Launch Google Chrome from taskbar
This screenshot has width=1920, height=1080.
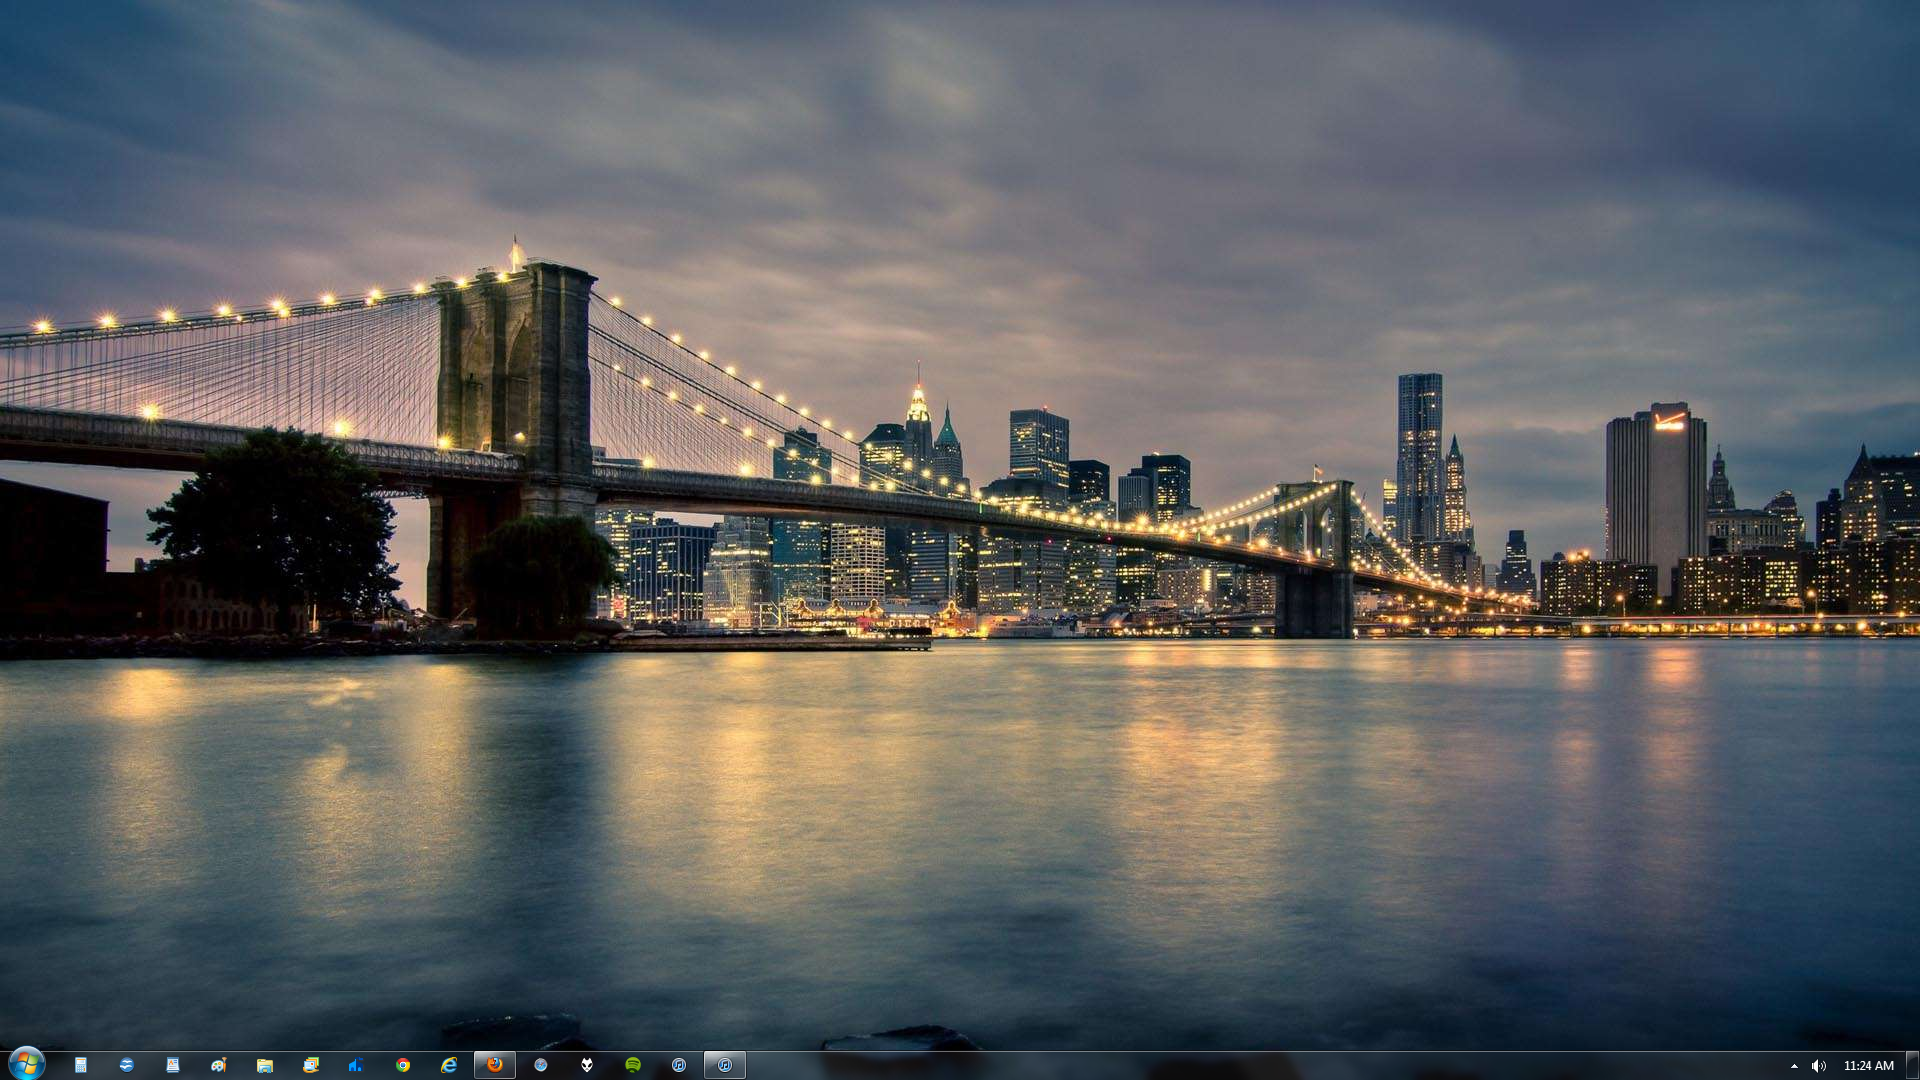[x=402, y=1065]
